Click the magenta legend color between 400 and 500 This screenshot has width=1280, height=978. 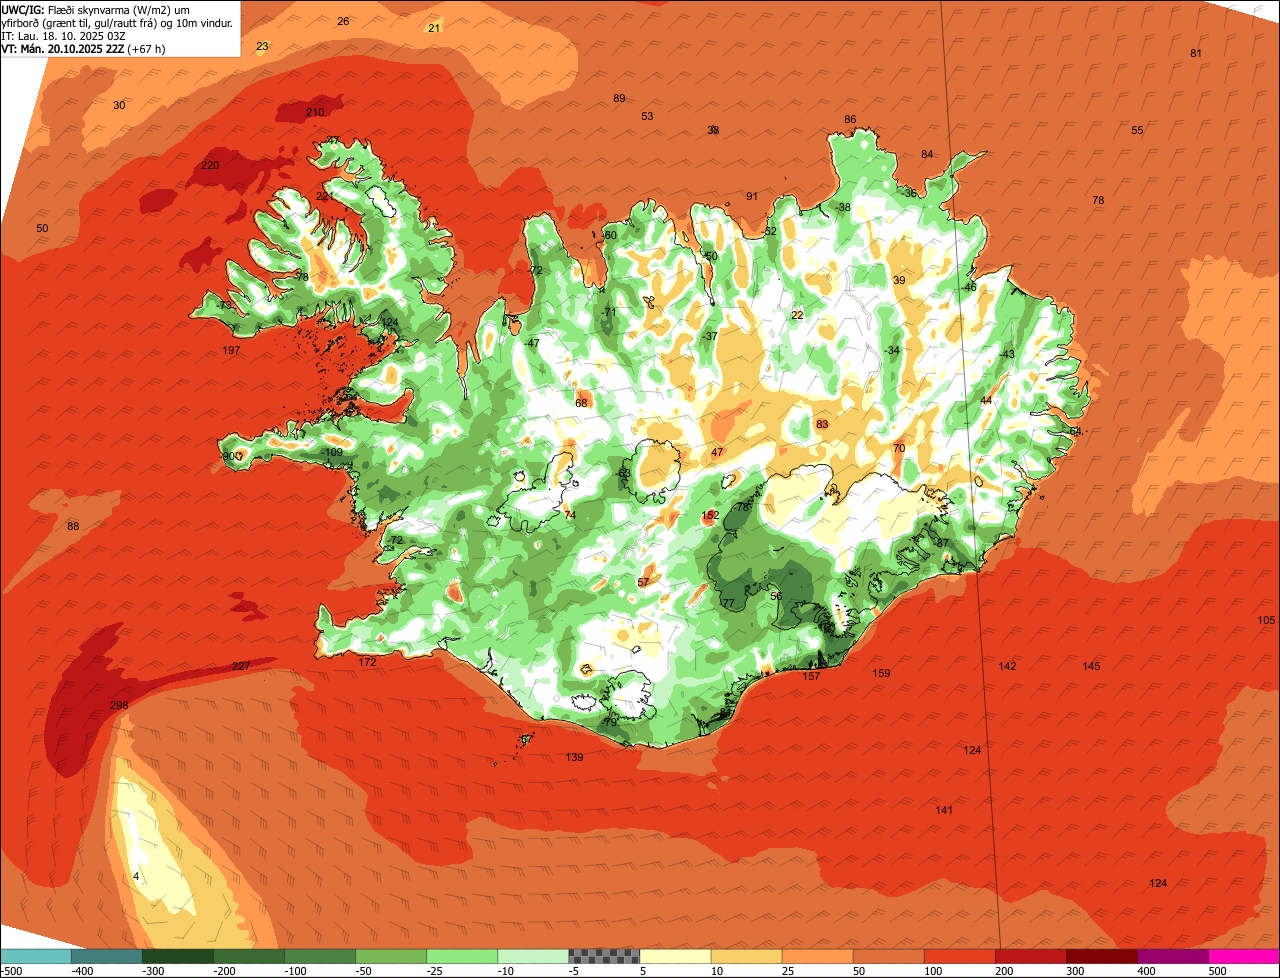point(1173,956)
